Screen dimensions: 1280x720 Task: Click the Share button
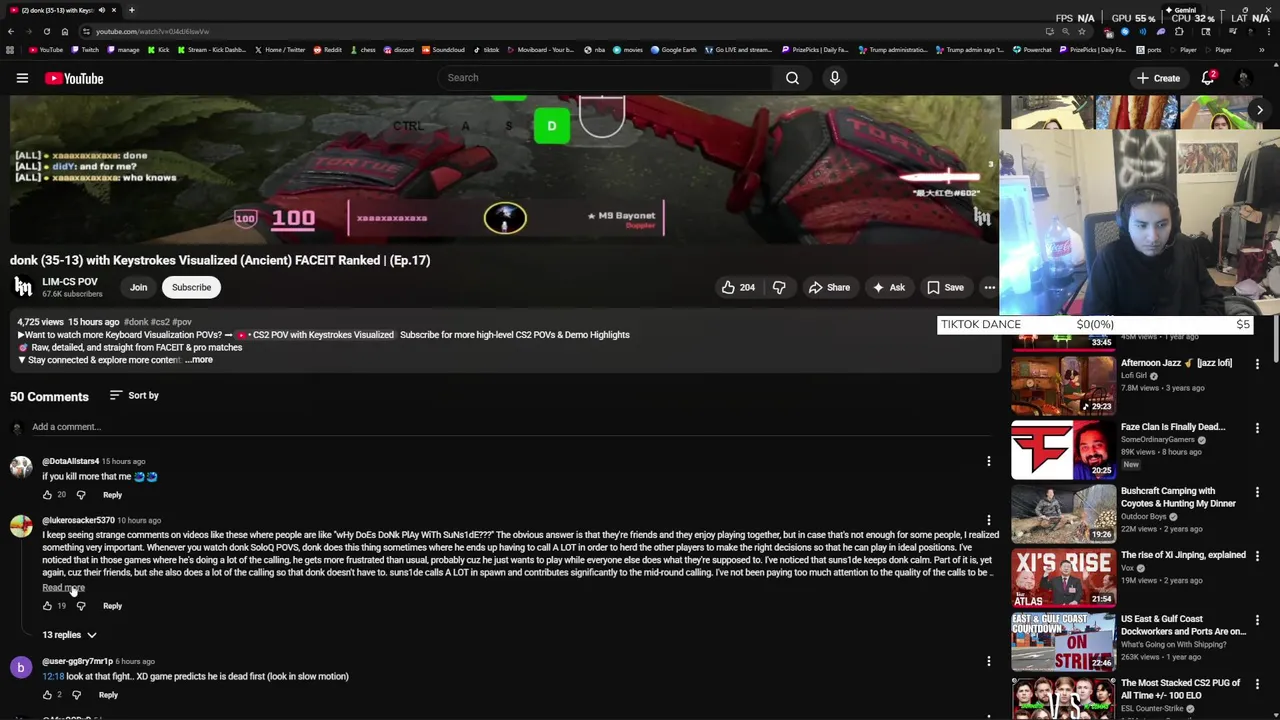click(x=829, y=288)
